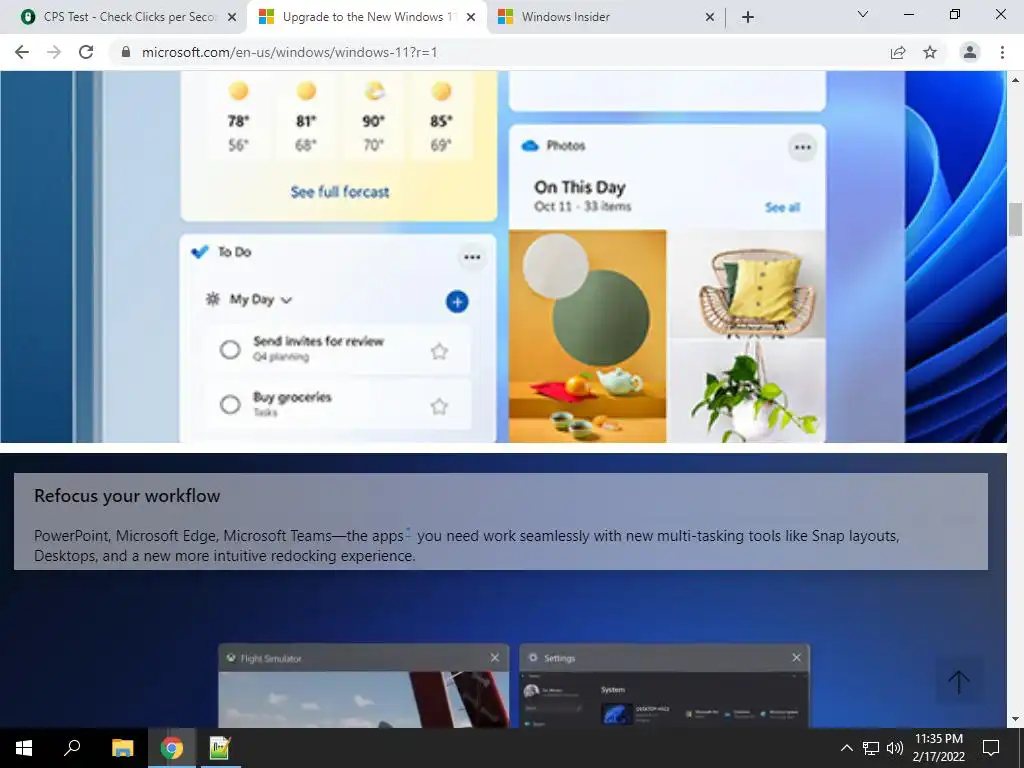Image resolution: width=1024 pixels, height=768 pixels.
Task: Open a new browser tab
Action: 748,17
